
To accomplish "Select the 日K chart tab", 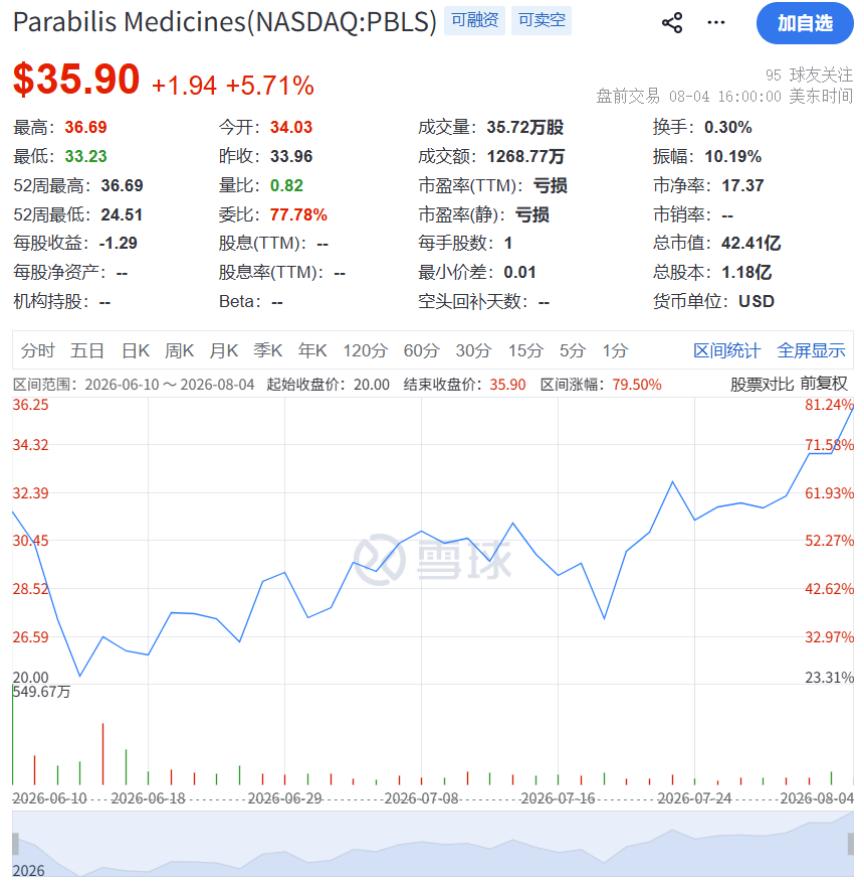I will [x=136, y=350].
